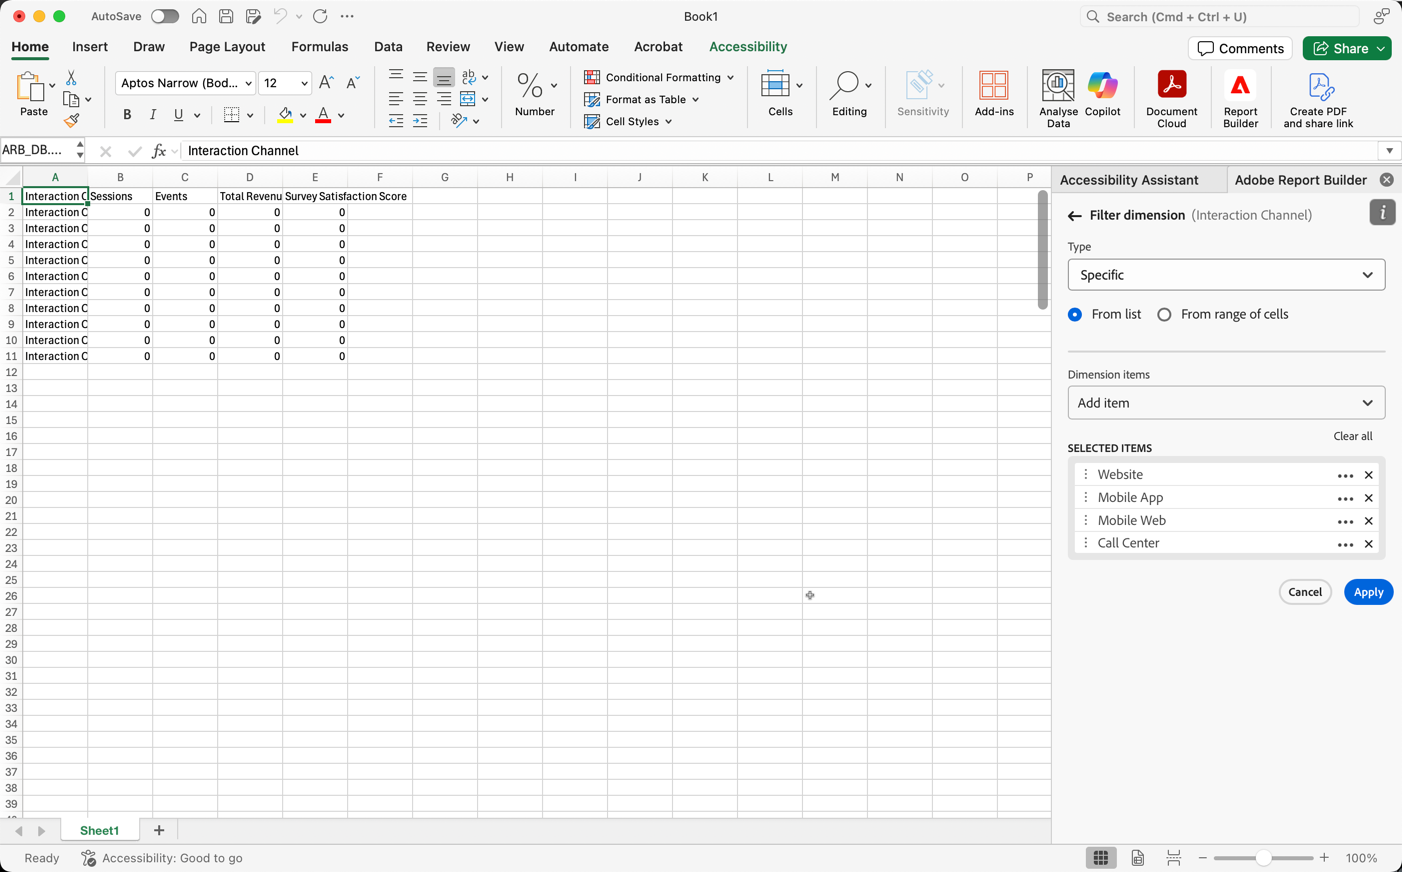Image resolution: width=1402 pixels, height=872 pixels.
Task: Adjust the zoom slider
Action: [1263, 858]
